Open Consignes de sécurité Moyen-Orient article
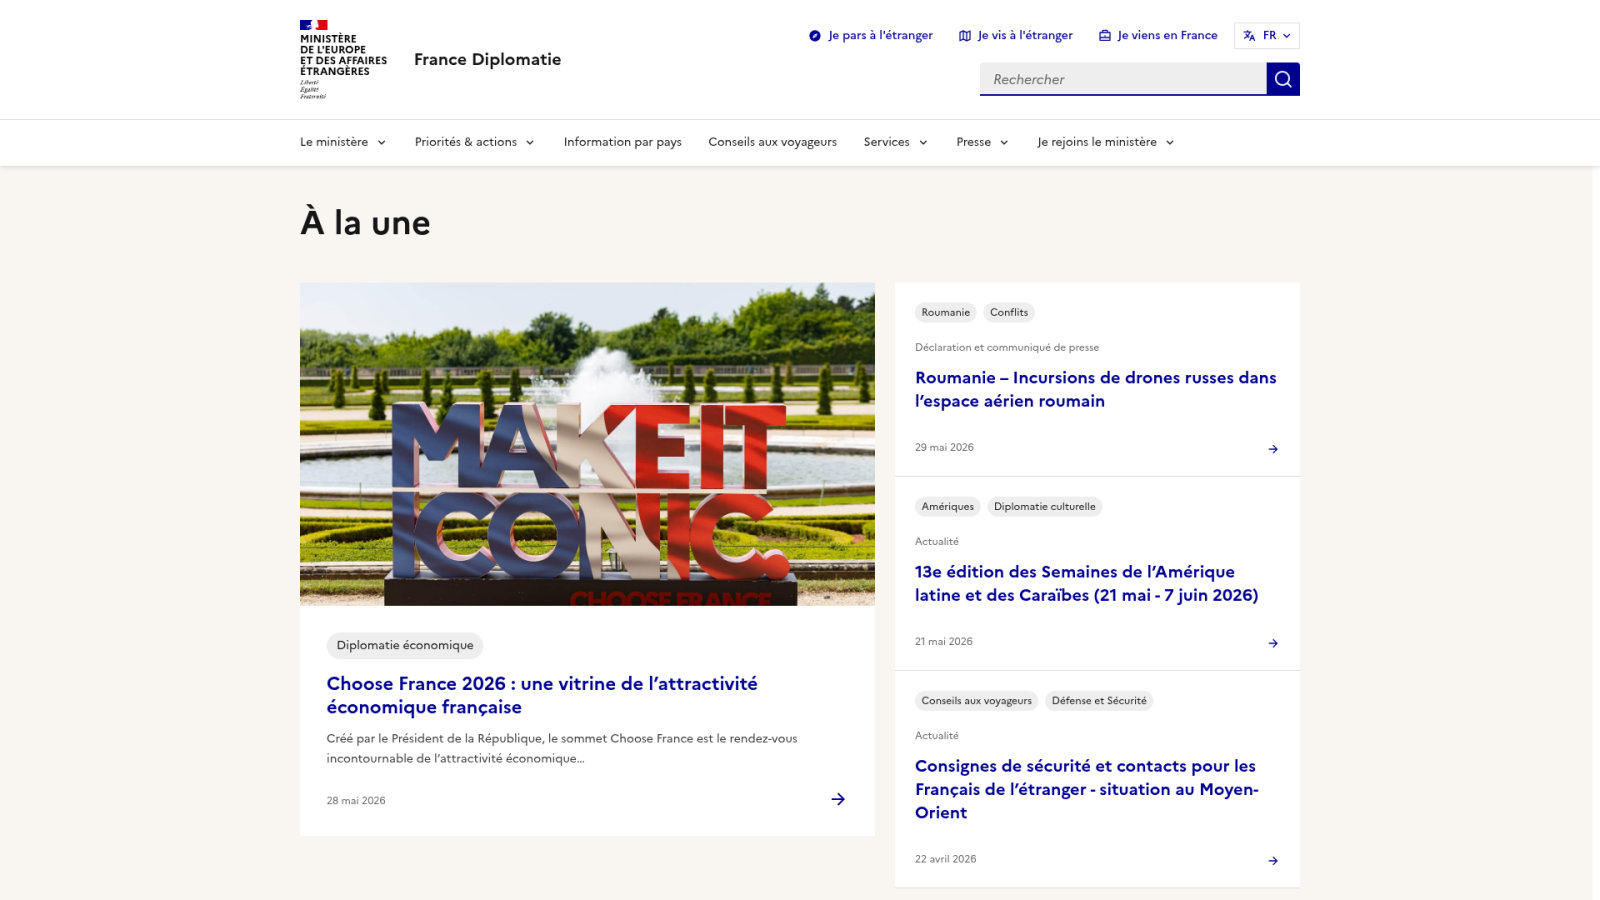 1087,789
